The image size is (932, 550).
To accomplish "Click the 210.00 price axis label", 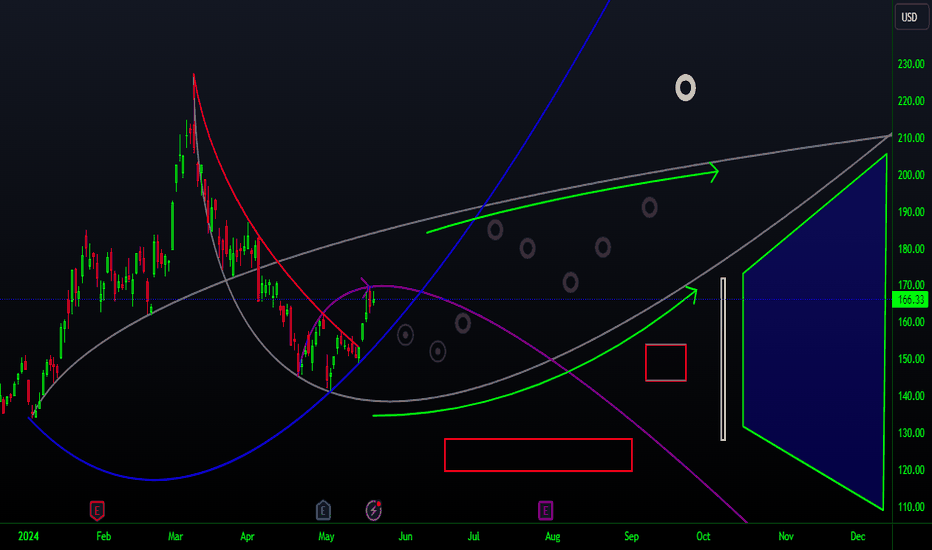I will [x=911, y=138].
